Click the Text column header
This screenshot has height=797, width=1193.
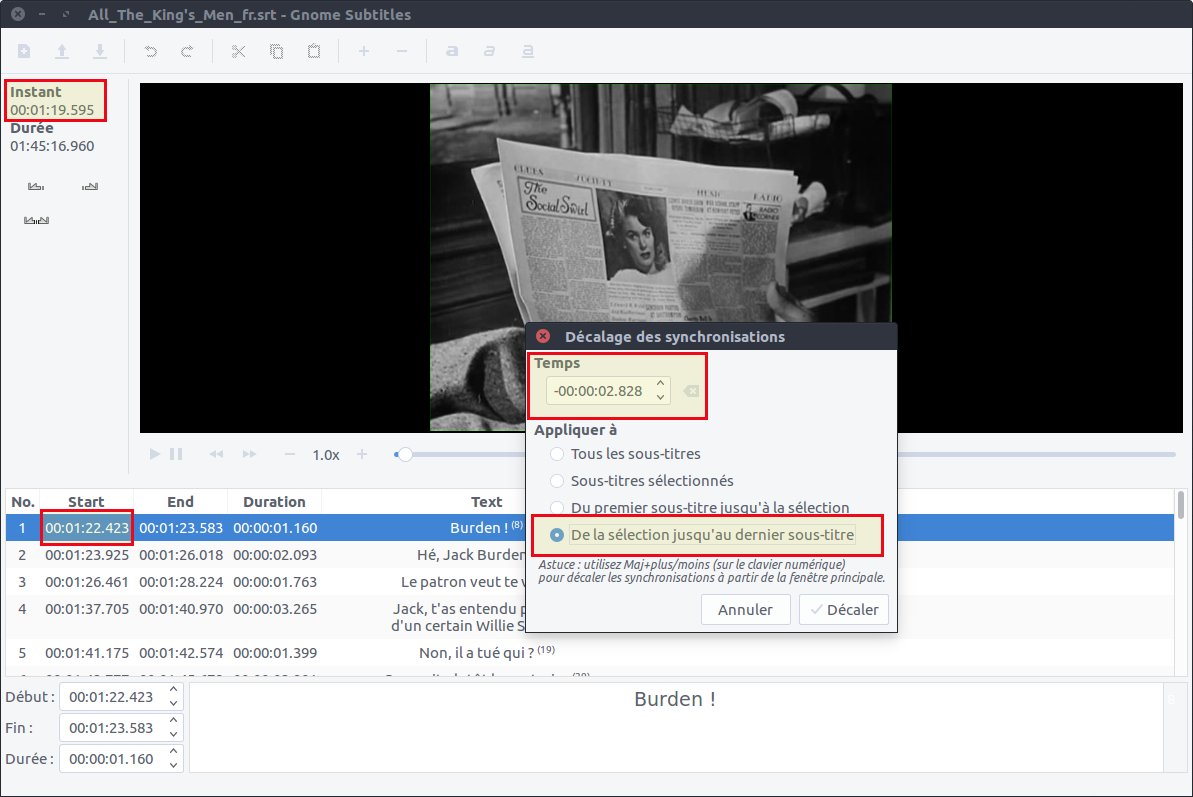click(486, 502)
